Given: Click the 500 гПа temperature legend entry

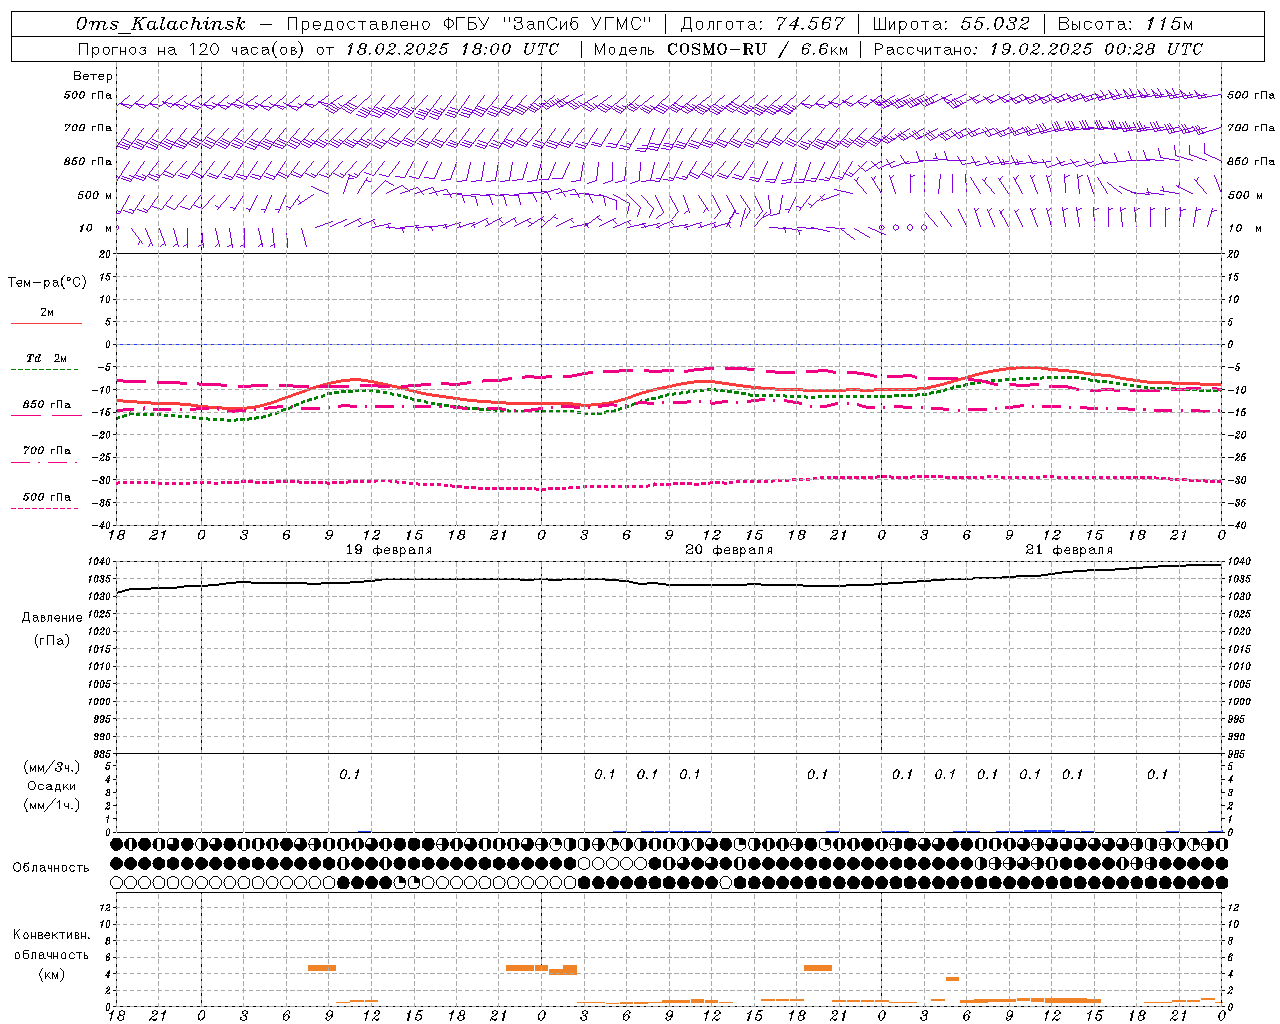Looking at the screenshot, I should coord(46,497).
